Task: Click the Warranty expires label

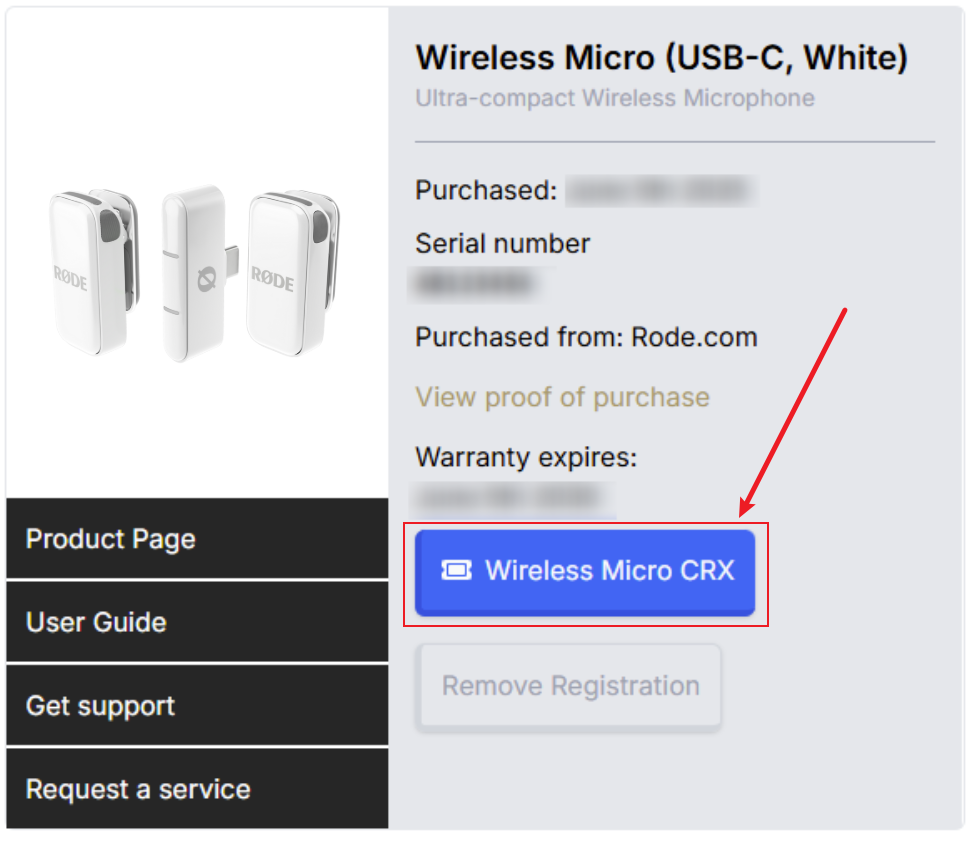Action: [526, 457]
